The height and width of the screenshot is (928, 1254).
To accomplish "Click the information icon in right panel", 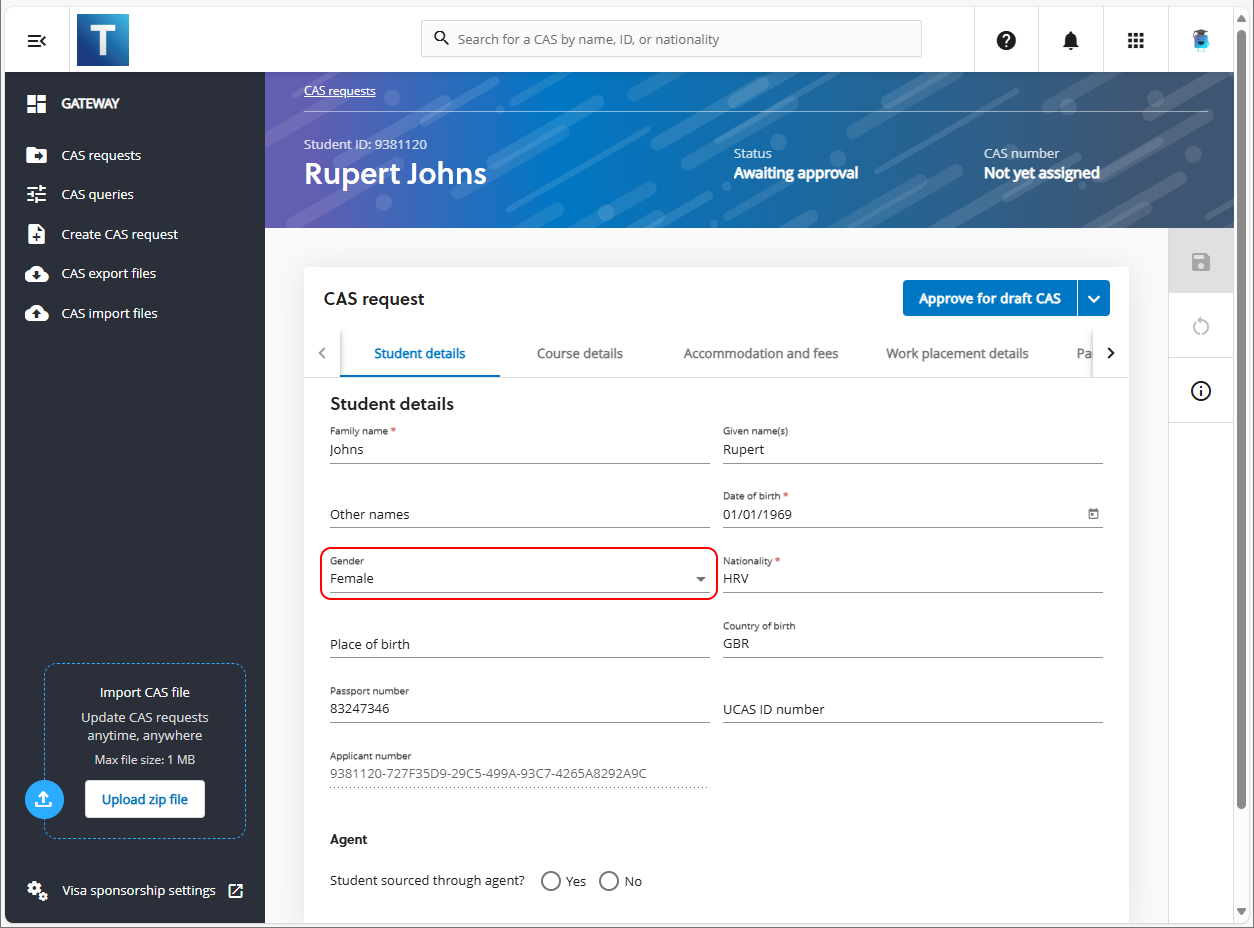I will (x=1201, y=391).
